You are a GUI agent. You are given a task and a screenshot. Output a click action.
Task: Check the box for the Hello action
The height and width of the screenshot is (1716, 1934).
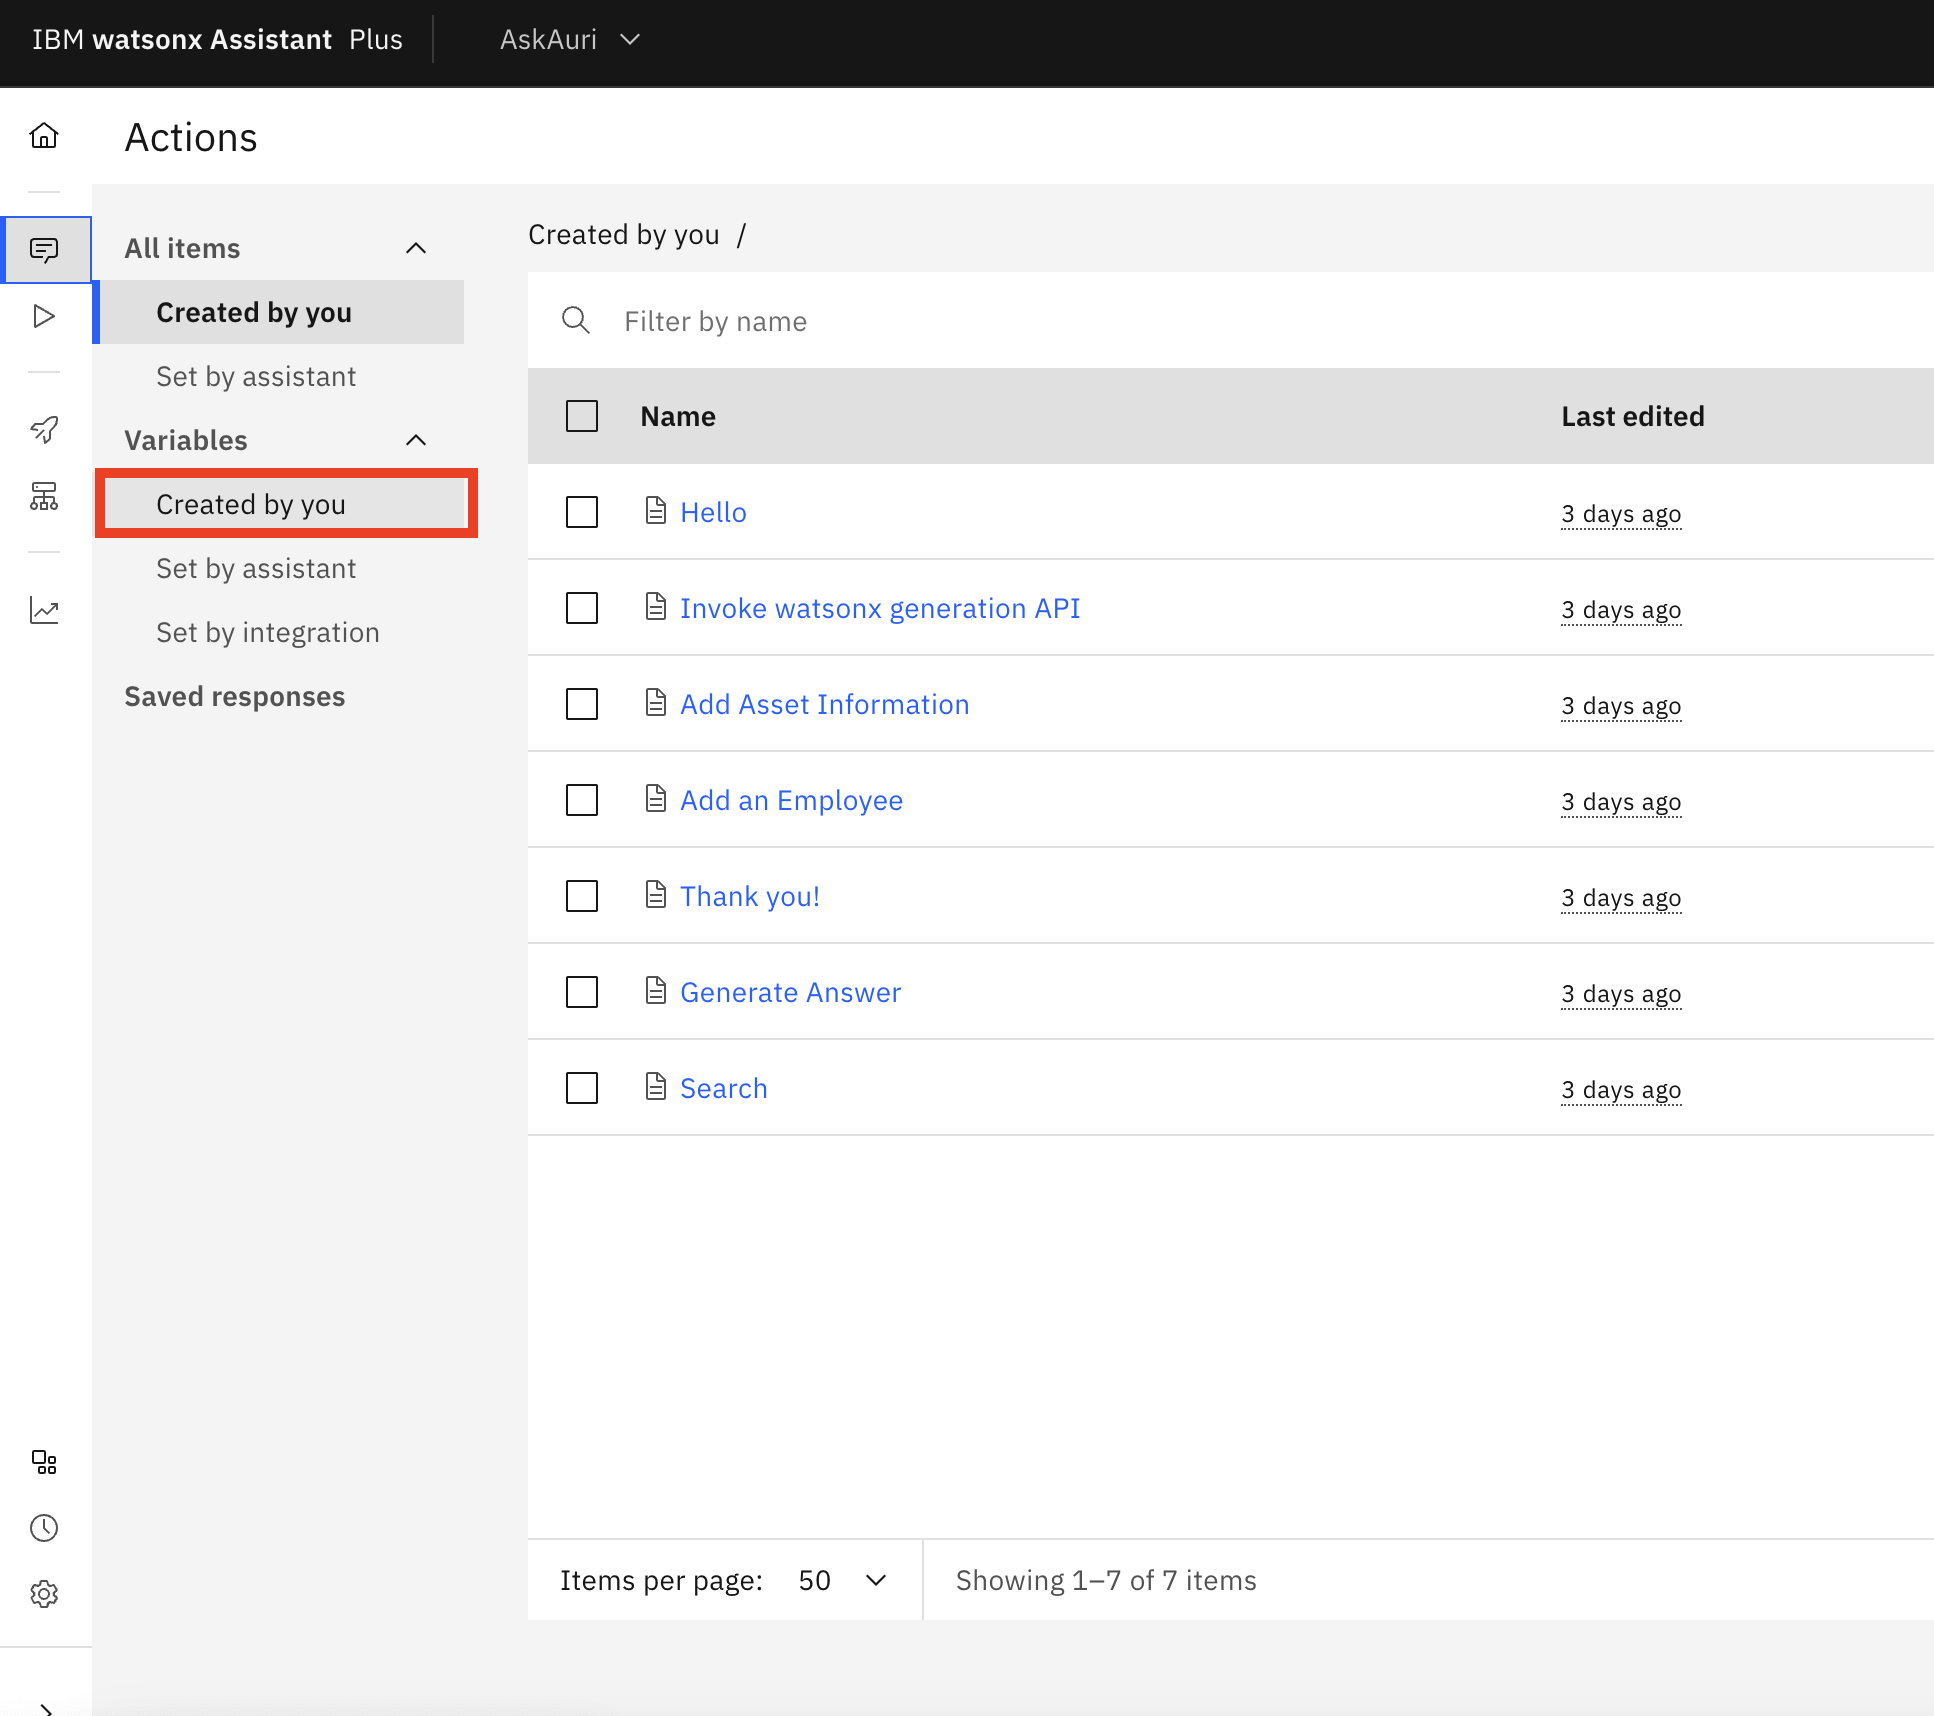[x=582, y=512]
